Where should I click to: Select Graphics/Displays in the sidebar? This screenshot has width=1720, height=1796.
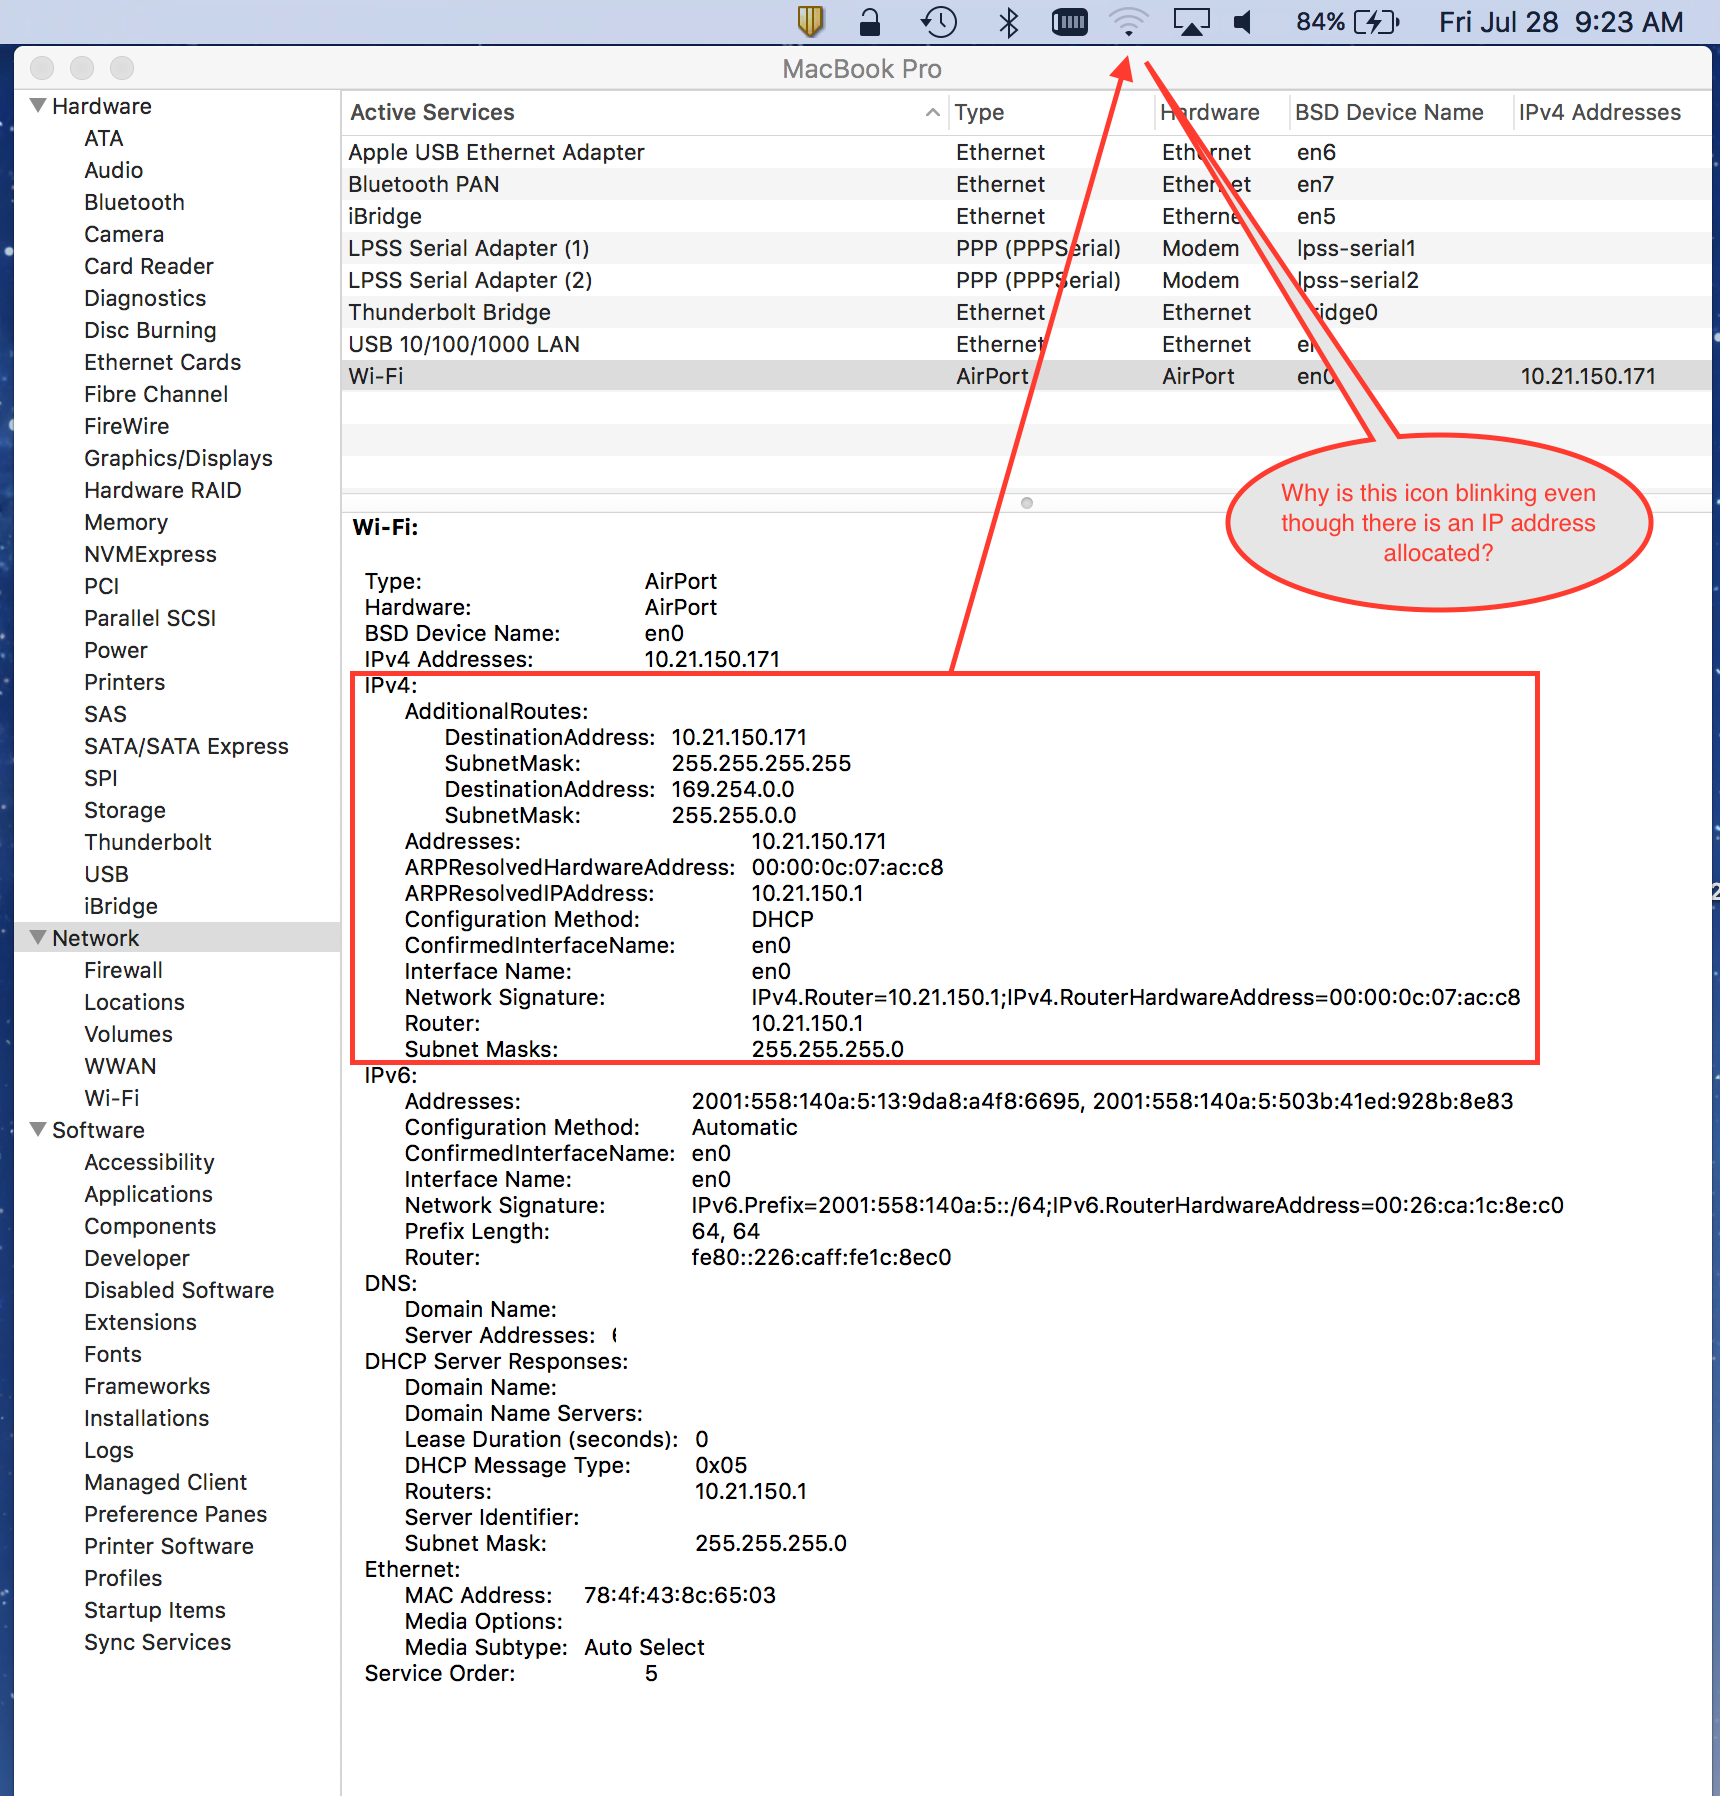point(179,458)
